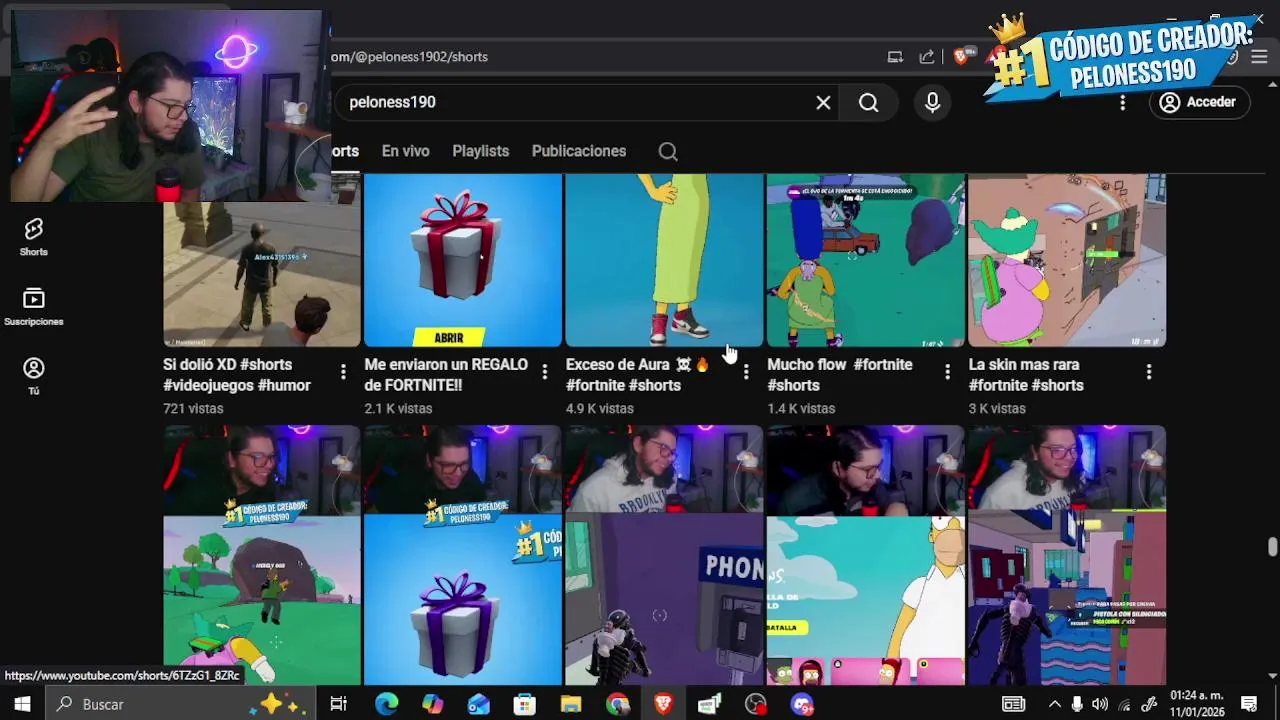Open options for La skin mas rara short
1280x720 pixels.
point(1149,372)
